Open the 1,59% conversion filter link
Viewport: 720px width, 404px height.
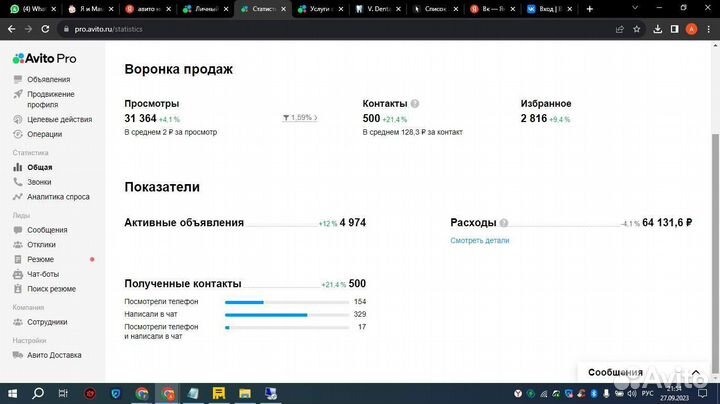click(300, 118)
